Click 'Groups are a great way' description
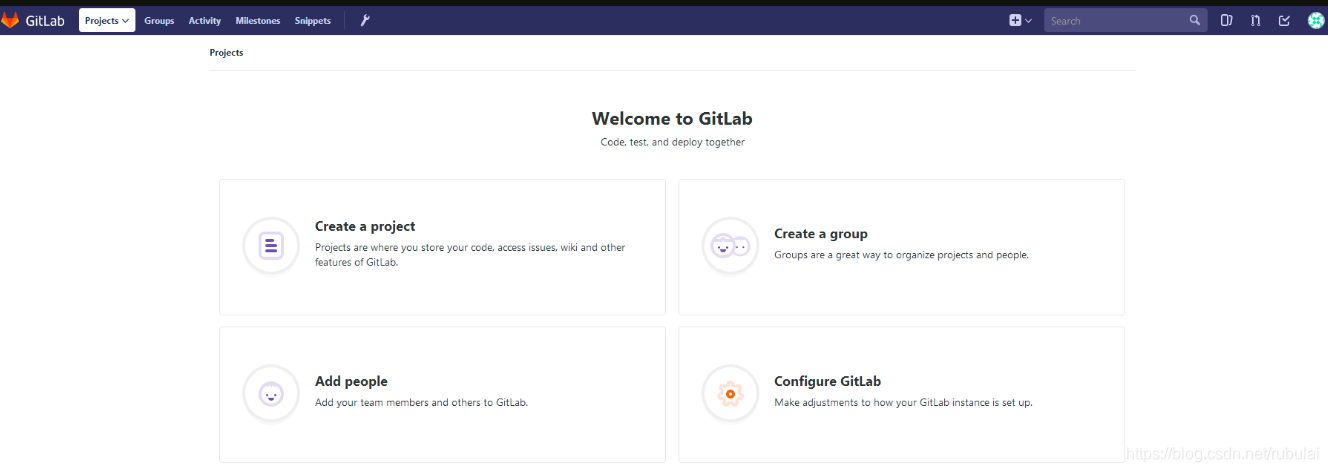 click(x=901, y=255)
